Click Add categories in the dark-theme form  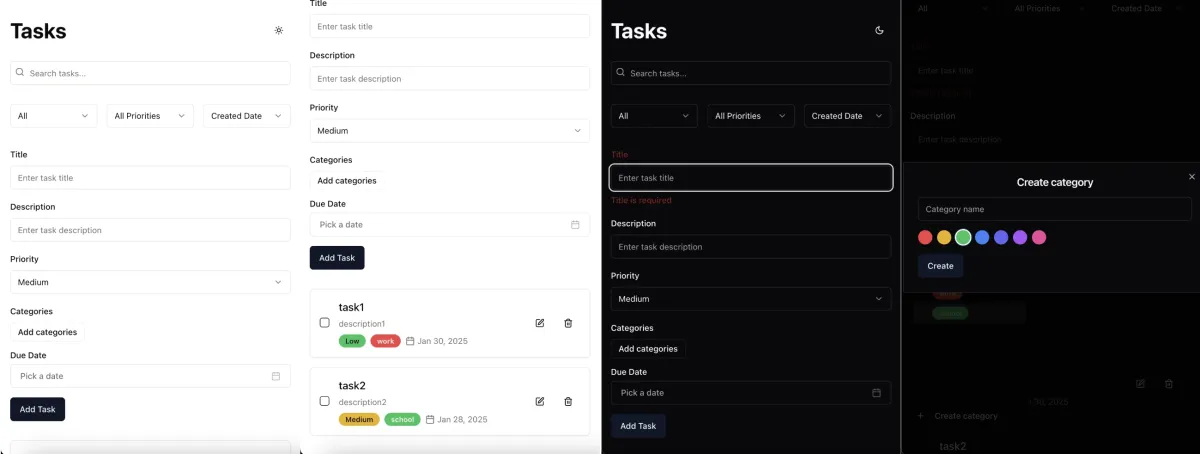tap(648, 349)
